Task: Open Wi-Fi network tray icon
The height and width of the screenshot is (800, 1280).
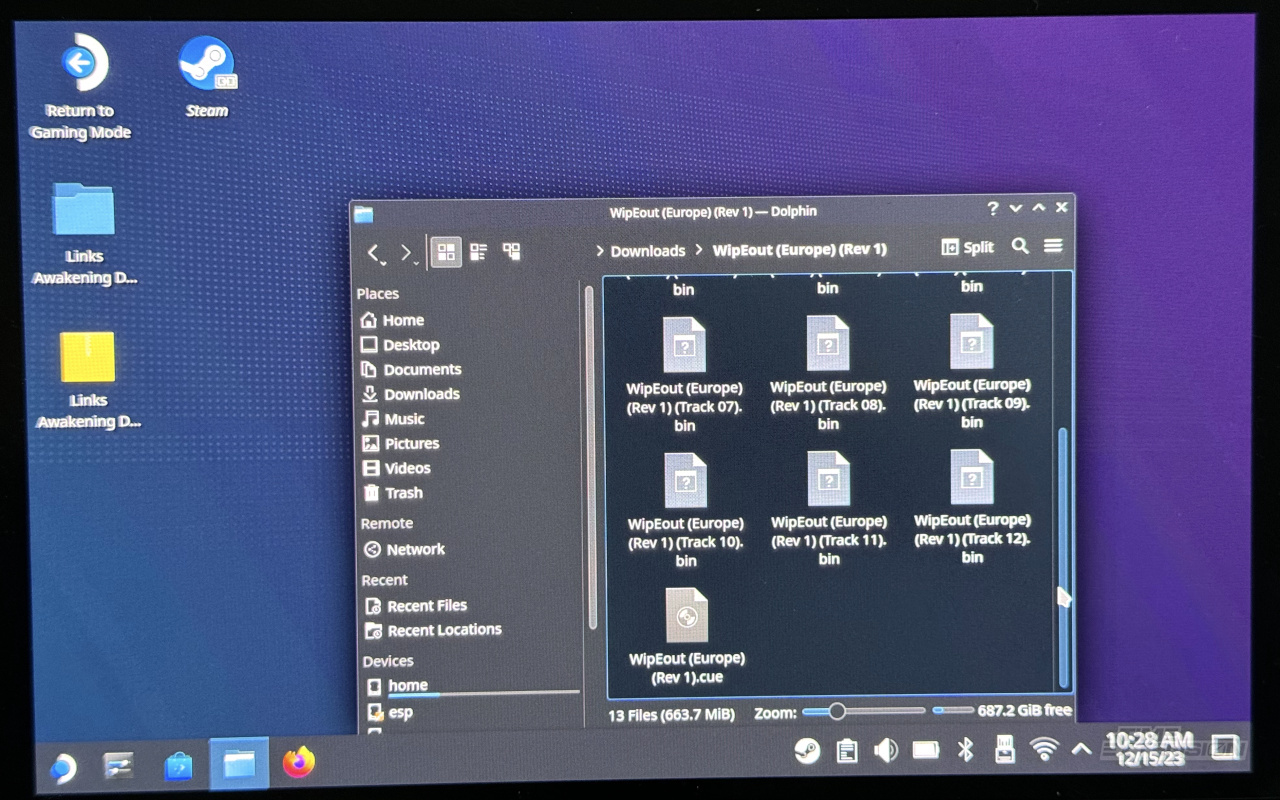Action: coord(1044,748)
